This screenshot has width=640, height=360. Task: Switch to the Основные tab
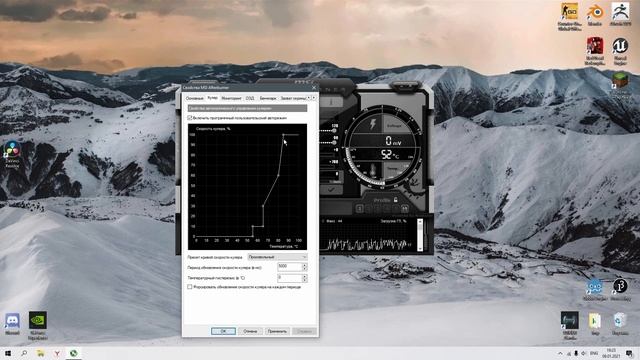pyautogui.click(x=194, y=98)
